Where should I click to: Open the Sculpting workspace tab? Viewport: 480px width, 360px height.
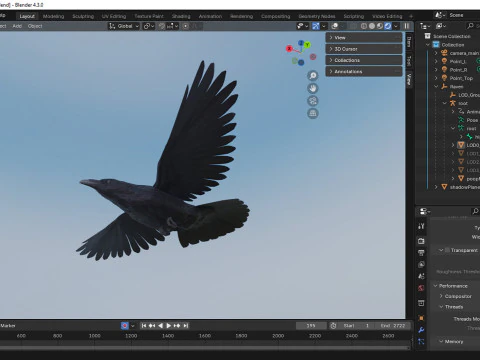[83, 16]
